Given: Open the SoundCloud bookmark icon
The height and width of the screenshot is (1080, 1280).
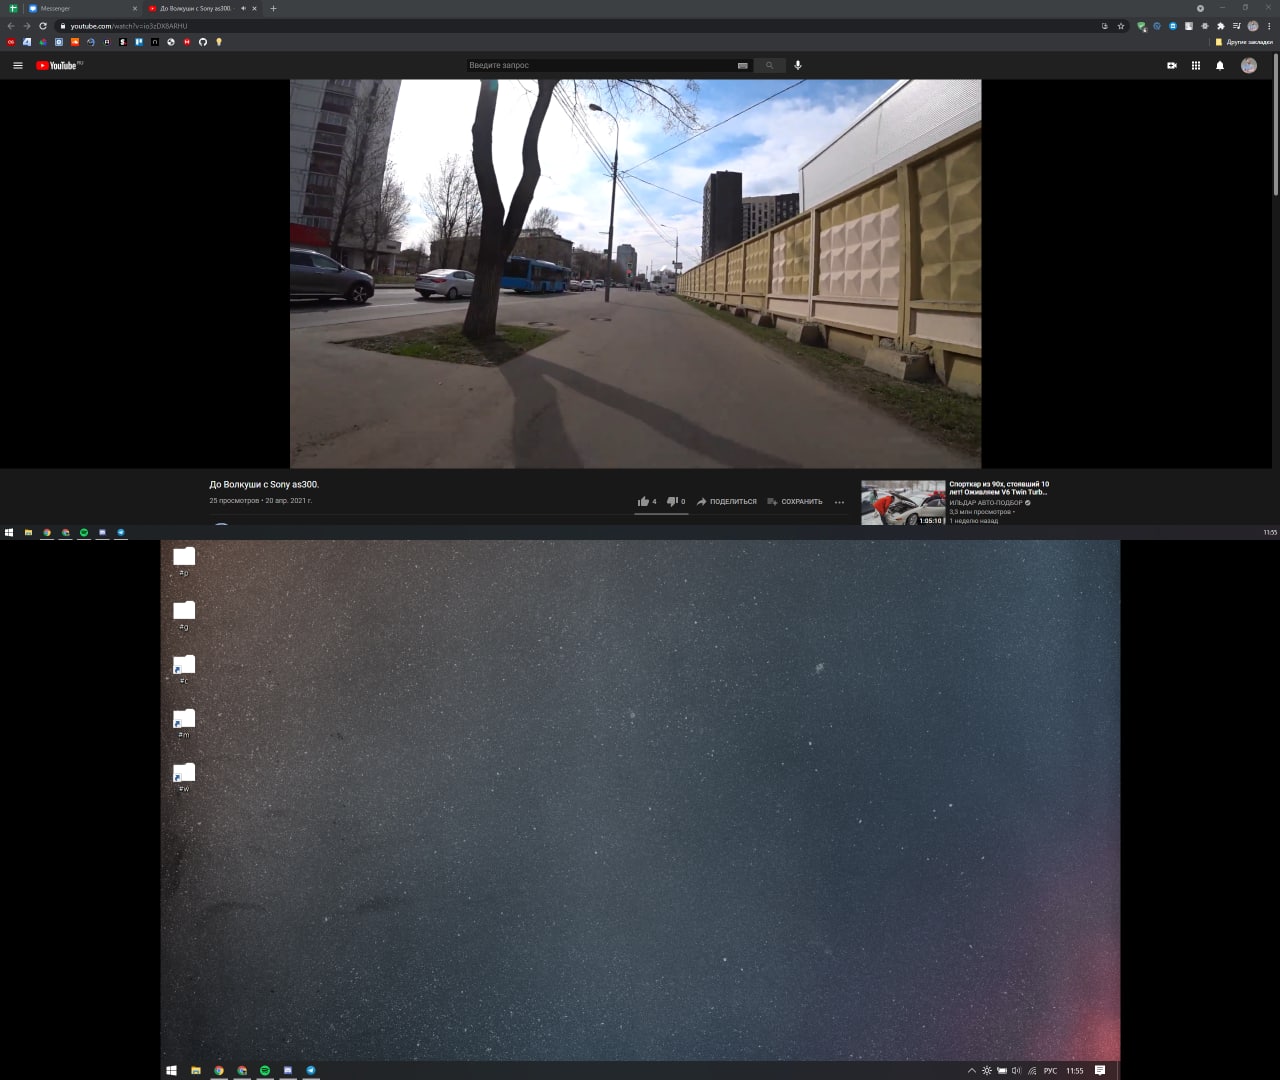Looking at the screenshot, I should click(x=75, y=42).
